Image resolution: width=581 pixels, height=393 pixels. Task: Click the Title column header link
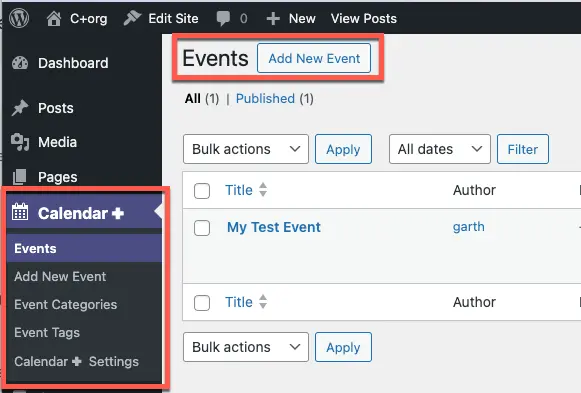[x=239, y=190]
